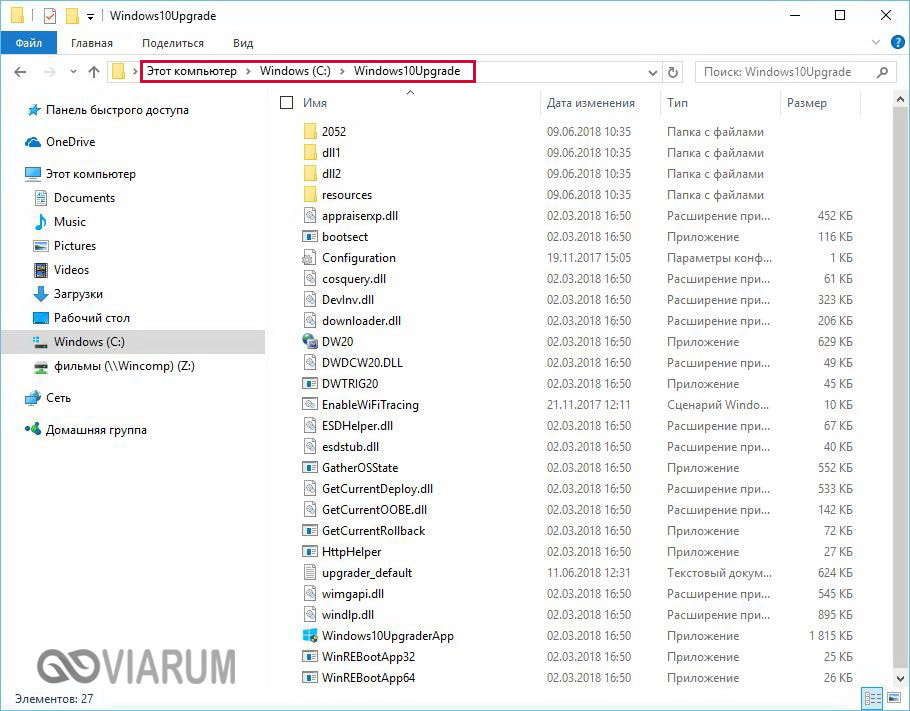Viewport: 910px width, 711px height.
Task: Click the quick access star icon
Action: pos(34,110)
